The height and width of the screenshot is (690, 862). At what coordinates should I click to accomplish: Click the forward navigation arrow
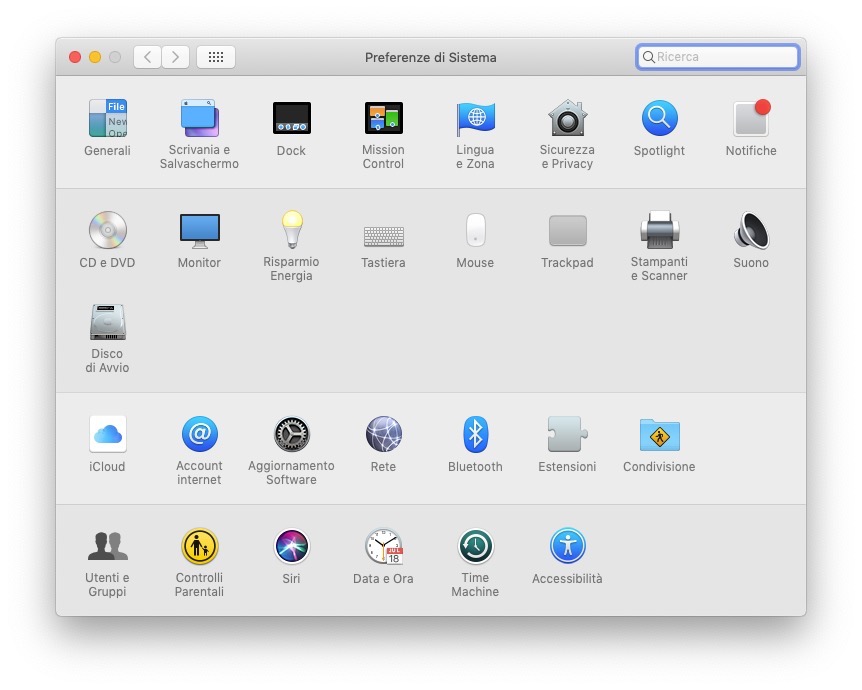tap(176, 57)
